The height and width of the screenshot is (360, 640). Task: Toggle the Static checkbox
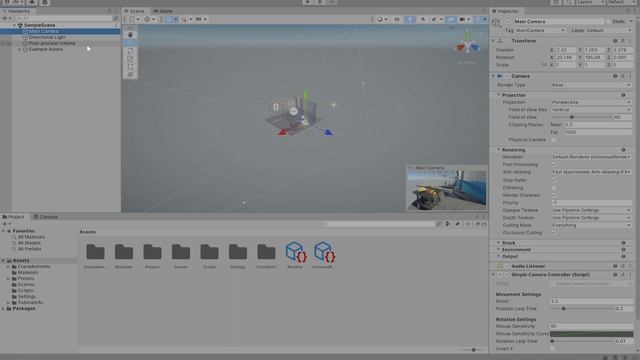click(x=608, y=21)
